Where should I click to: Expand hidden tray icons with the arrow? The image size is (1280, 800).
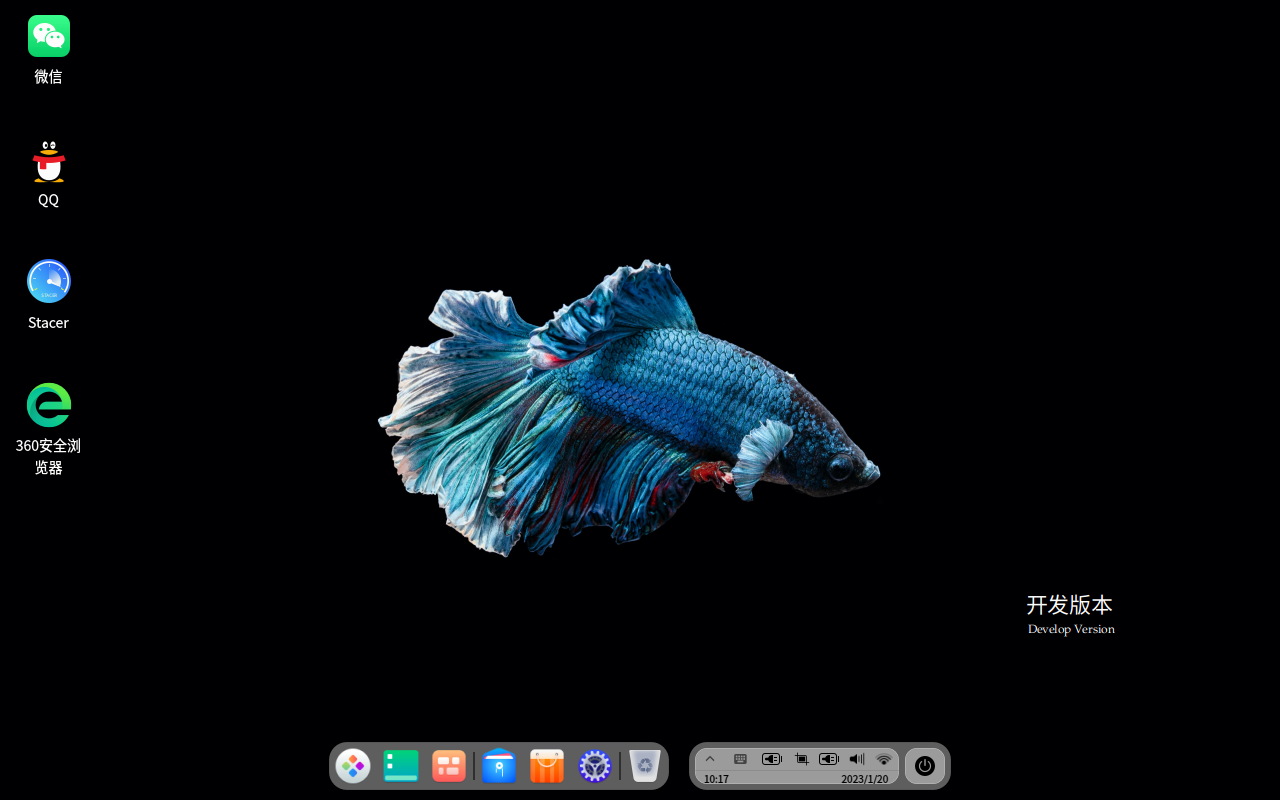710,758
